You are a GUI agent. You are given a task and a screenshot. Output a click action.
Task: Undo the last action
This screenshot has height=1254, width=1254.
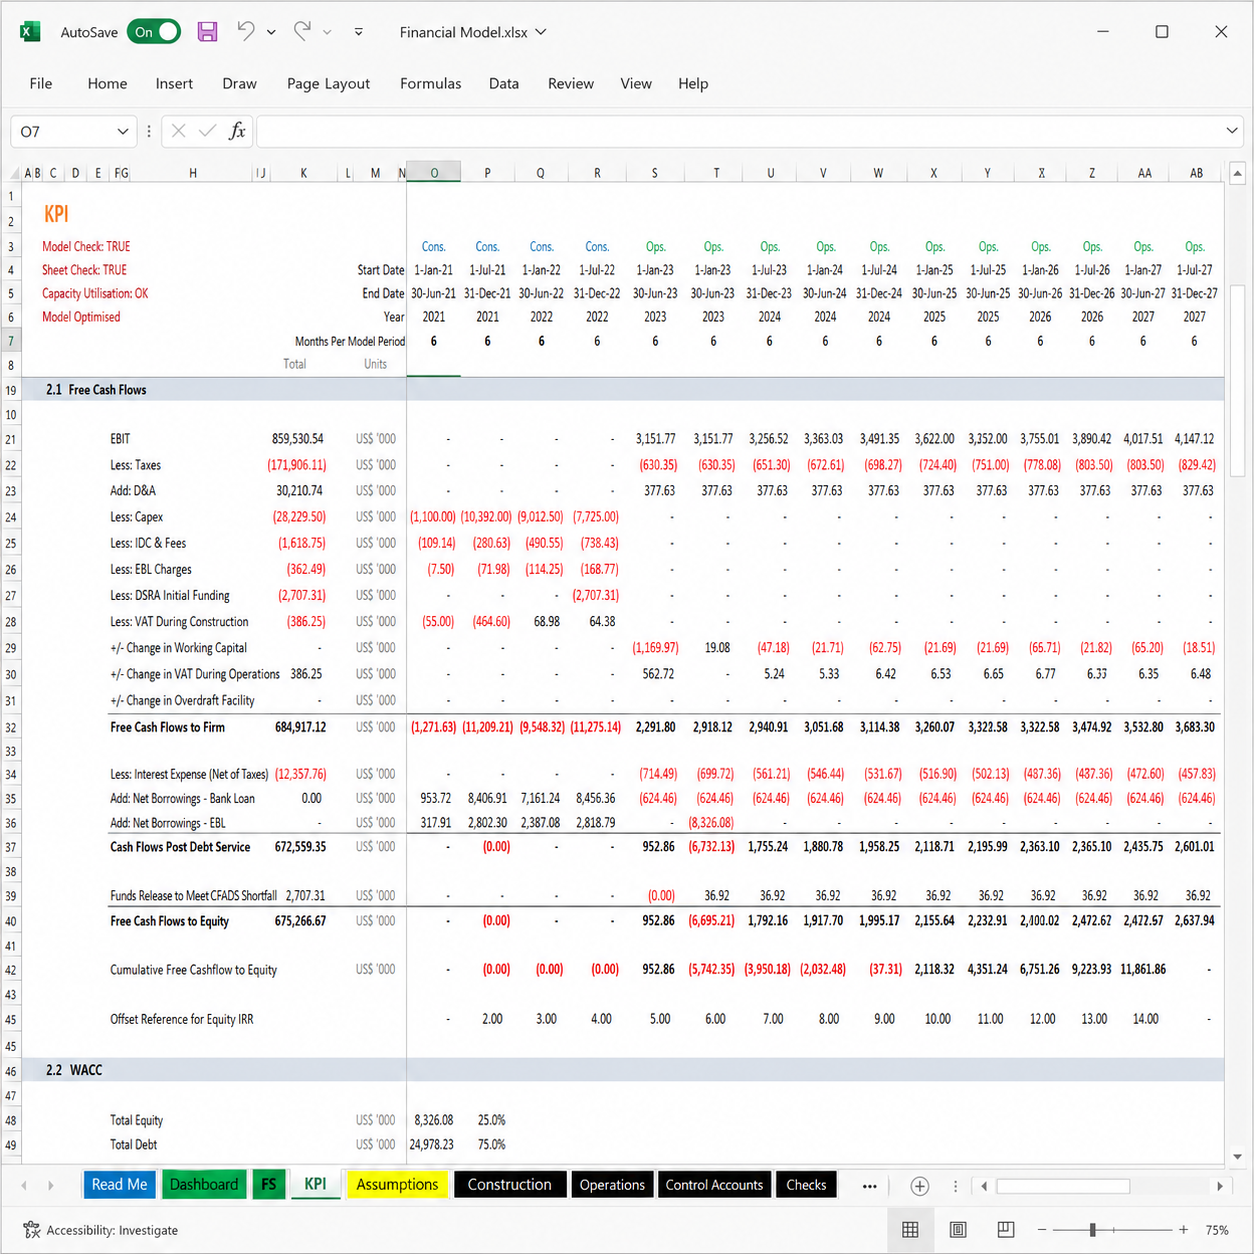tap(245, 31)
